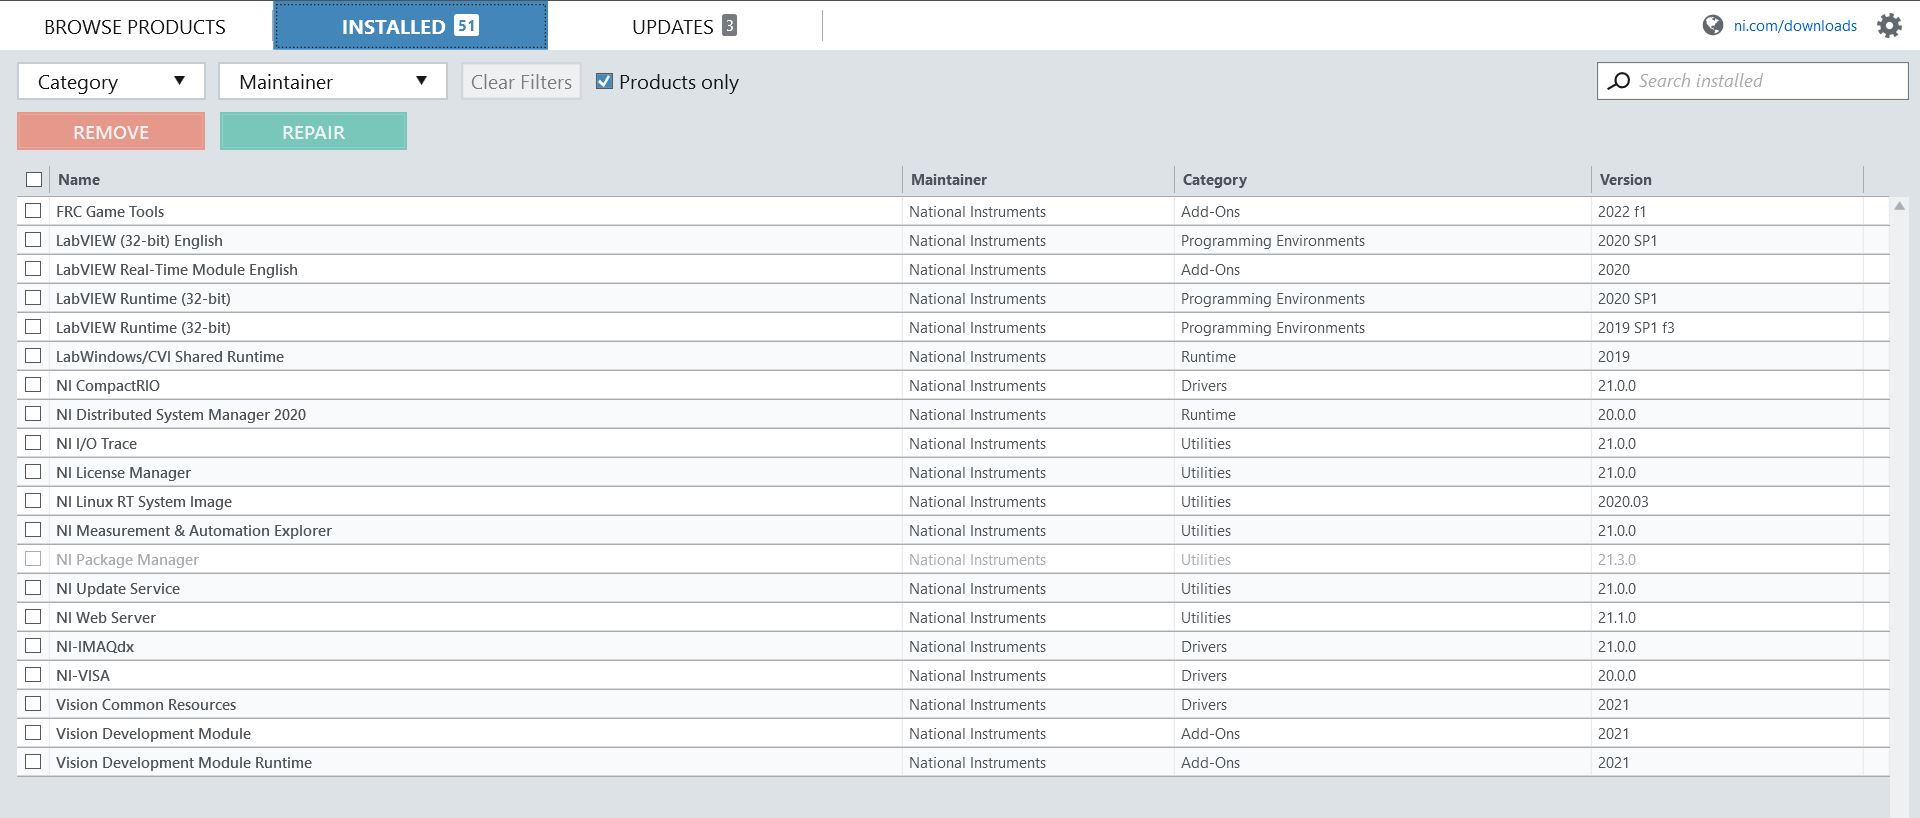Sort by the Category column header
Viewport: 1920px width, 818px height.
(1214, 180)
